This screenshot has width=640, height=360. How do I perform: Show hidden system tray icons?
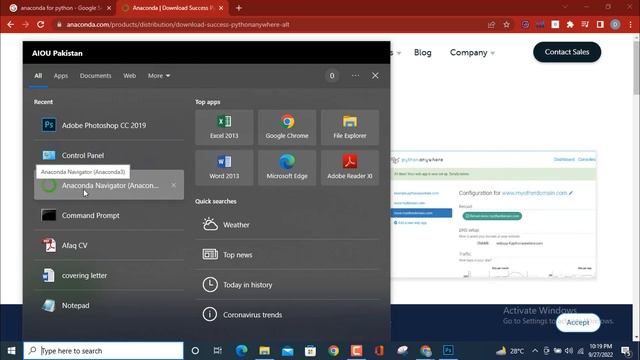click(535, 351)
